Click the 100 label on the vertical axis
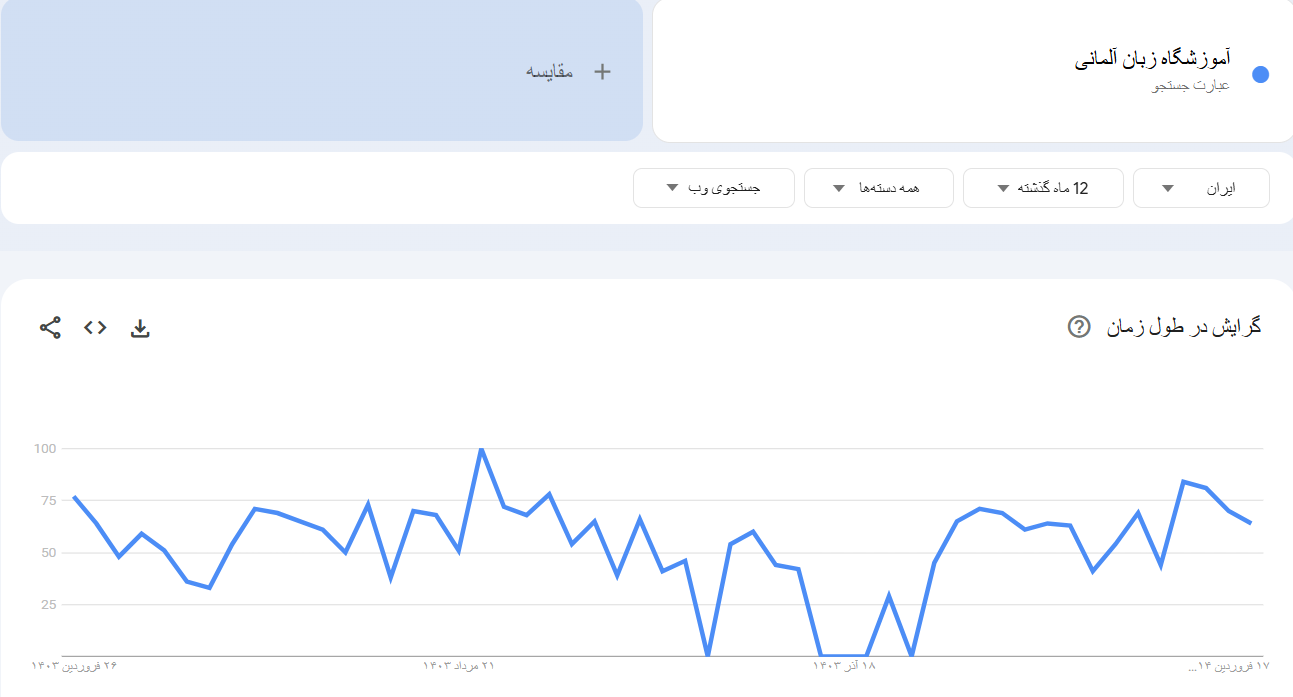This screenshot has height=697, width=1293. click(45, 449)
